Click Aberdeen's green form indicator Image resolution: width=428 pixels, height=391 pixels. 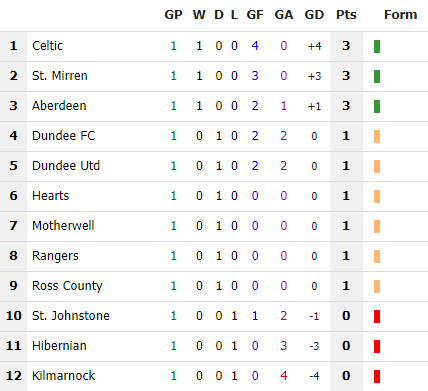click(377, 106)
